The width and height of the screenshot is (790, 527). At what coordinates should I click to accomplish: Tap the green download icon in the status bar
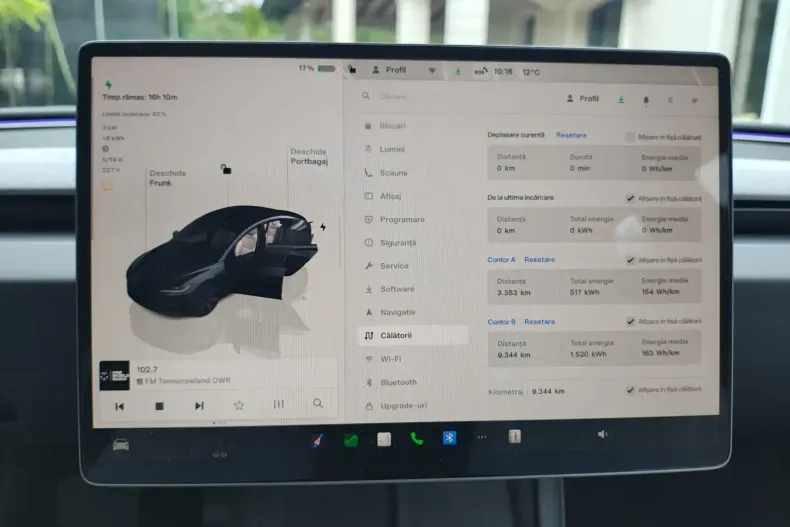(457, 71)
